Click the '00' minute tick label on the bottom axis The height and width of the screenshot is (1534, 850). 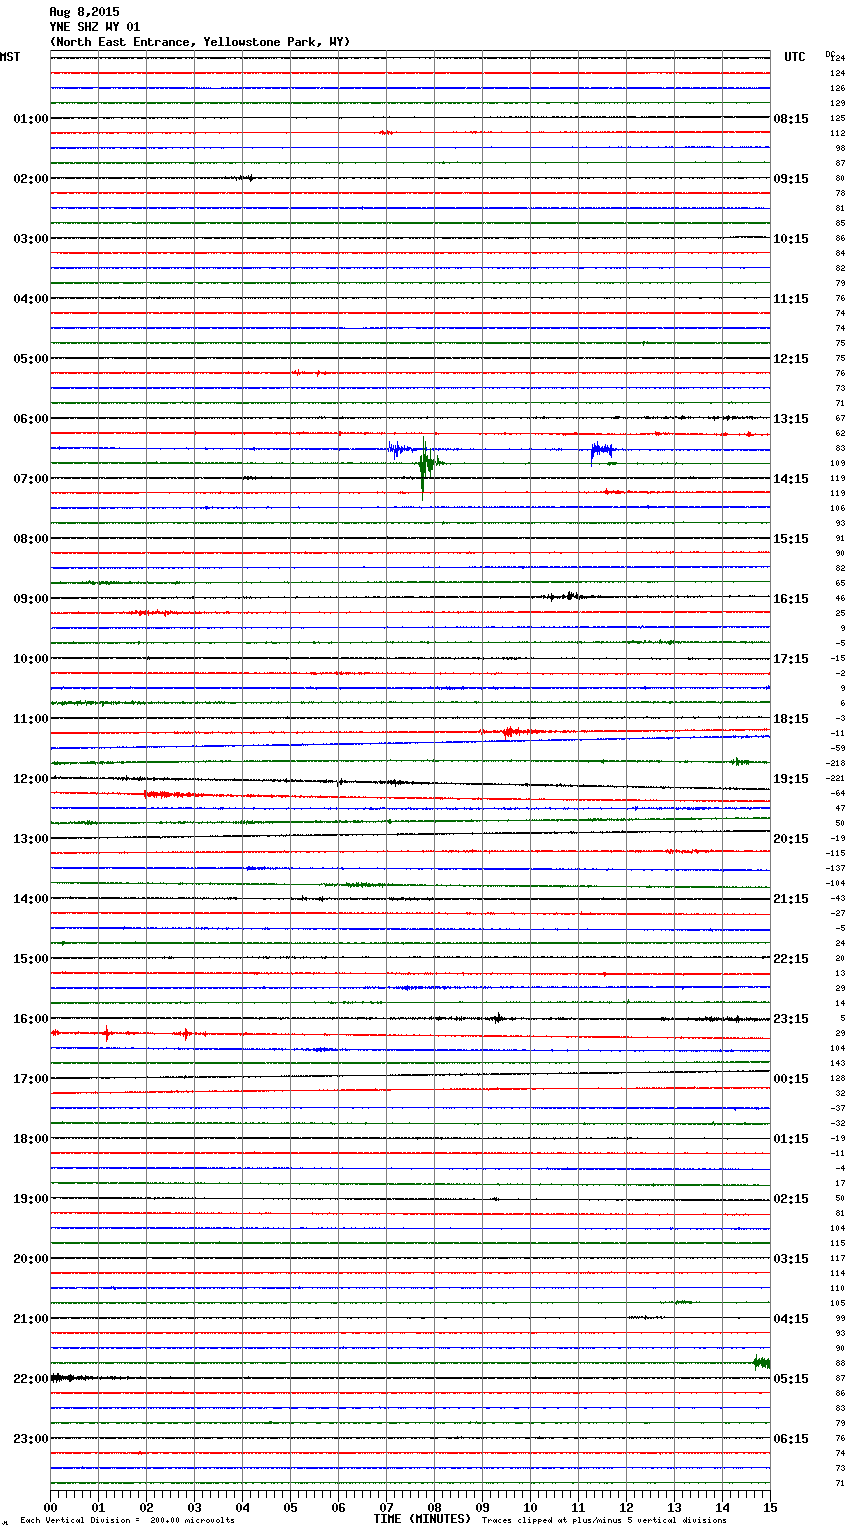click(x=50, y=1507)
